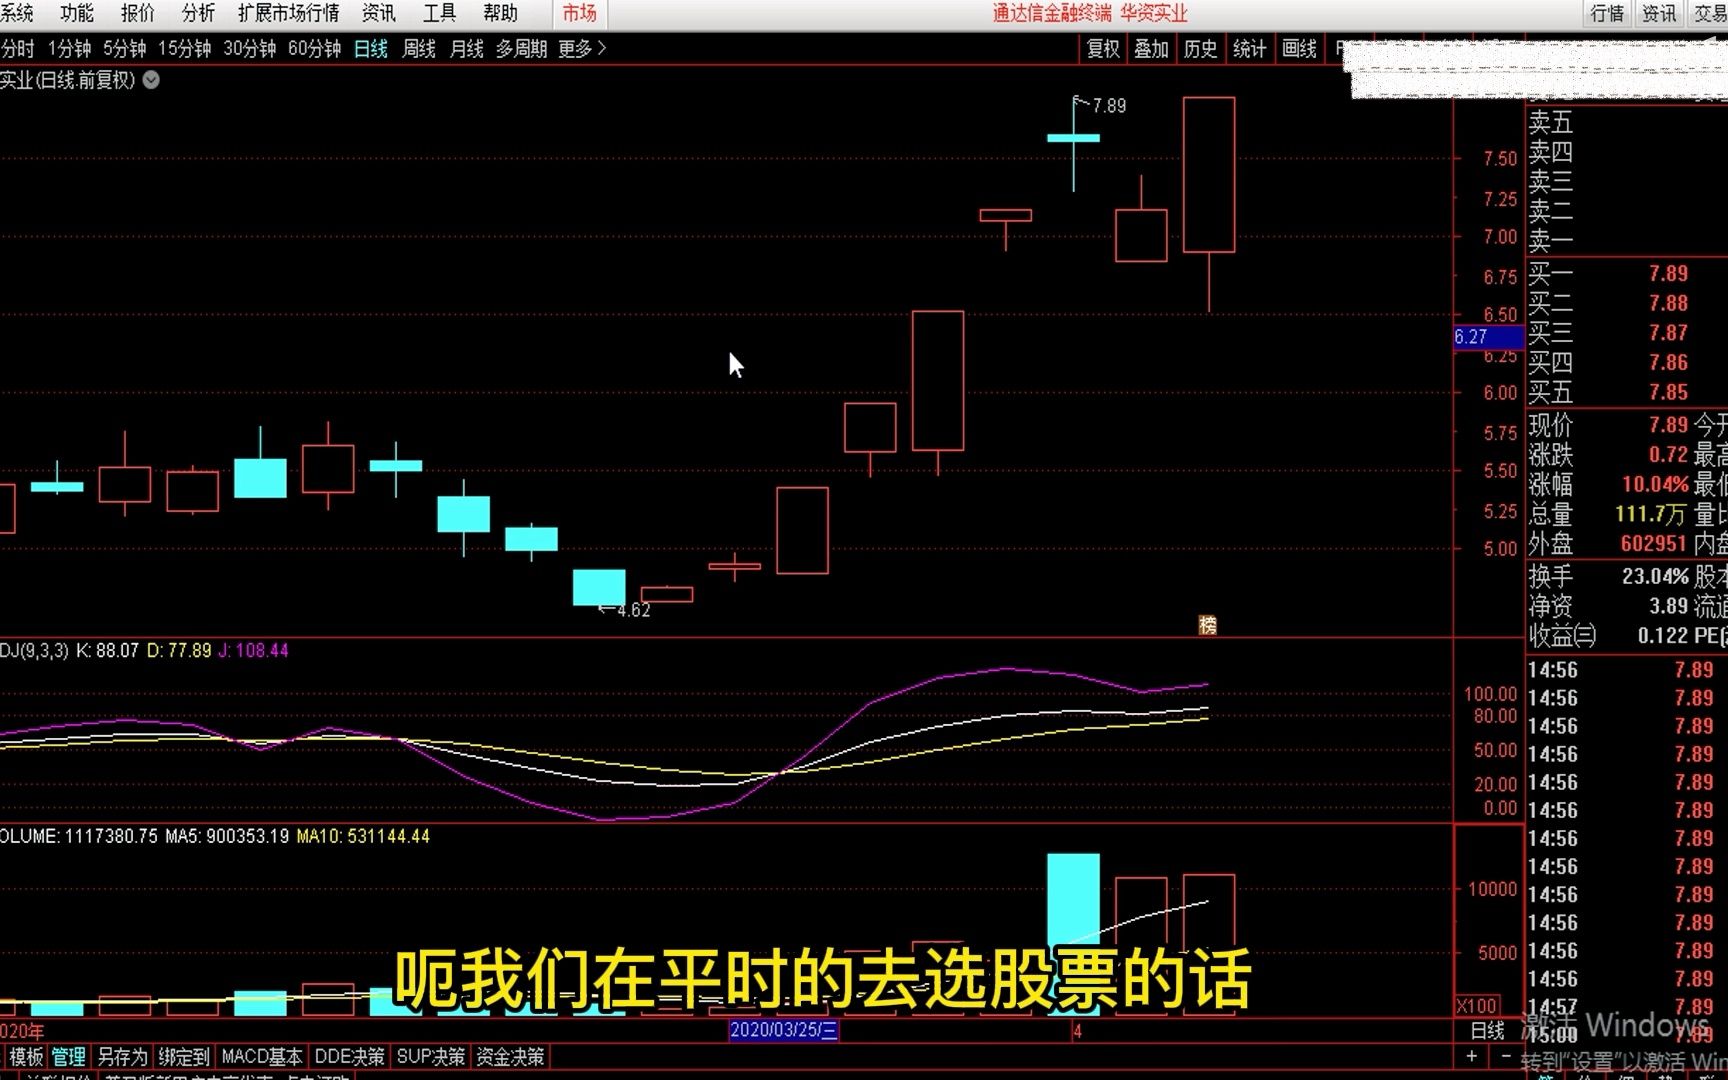Open the 历史 history view
1728x1080 pixels.
pyautogui.click(x=1200, y=48)
